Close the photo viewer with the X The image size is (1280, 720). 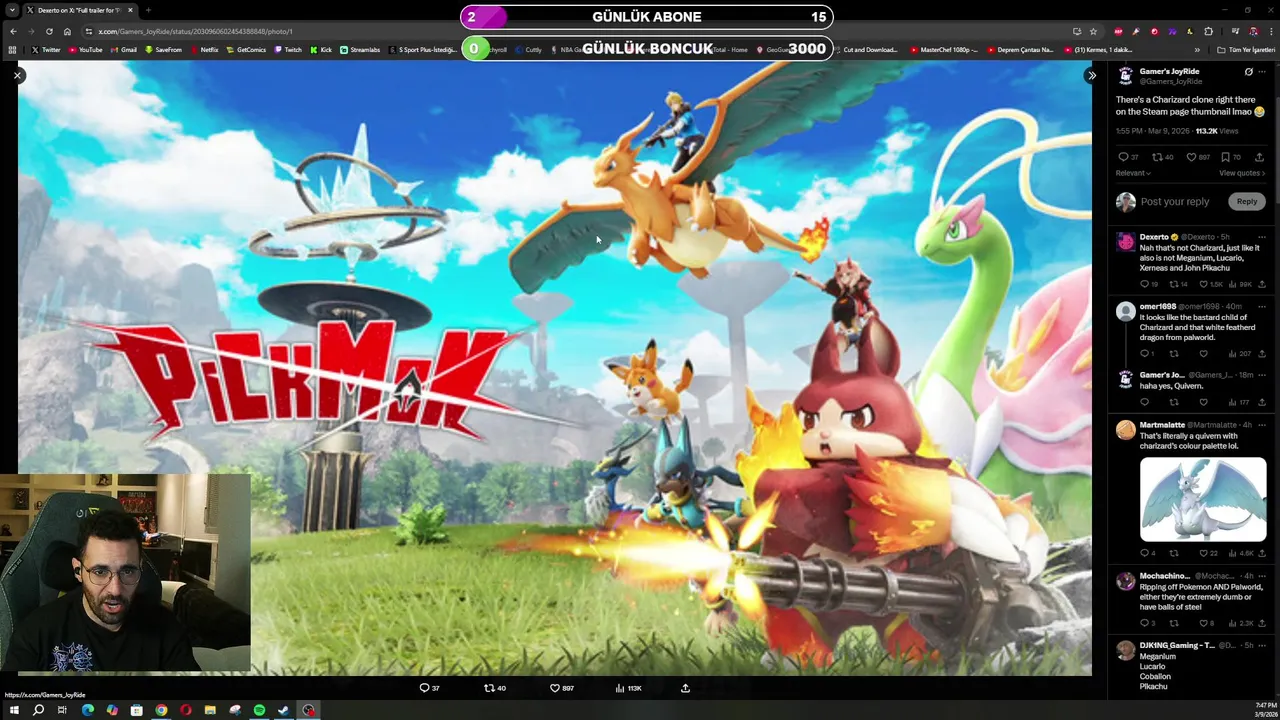coord(17,76)
